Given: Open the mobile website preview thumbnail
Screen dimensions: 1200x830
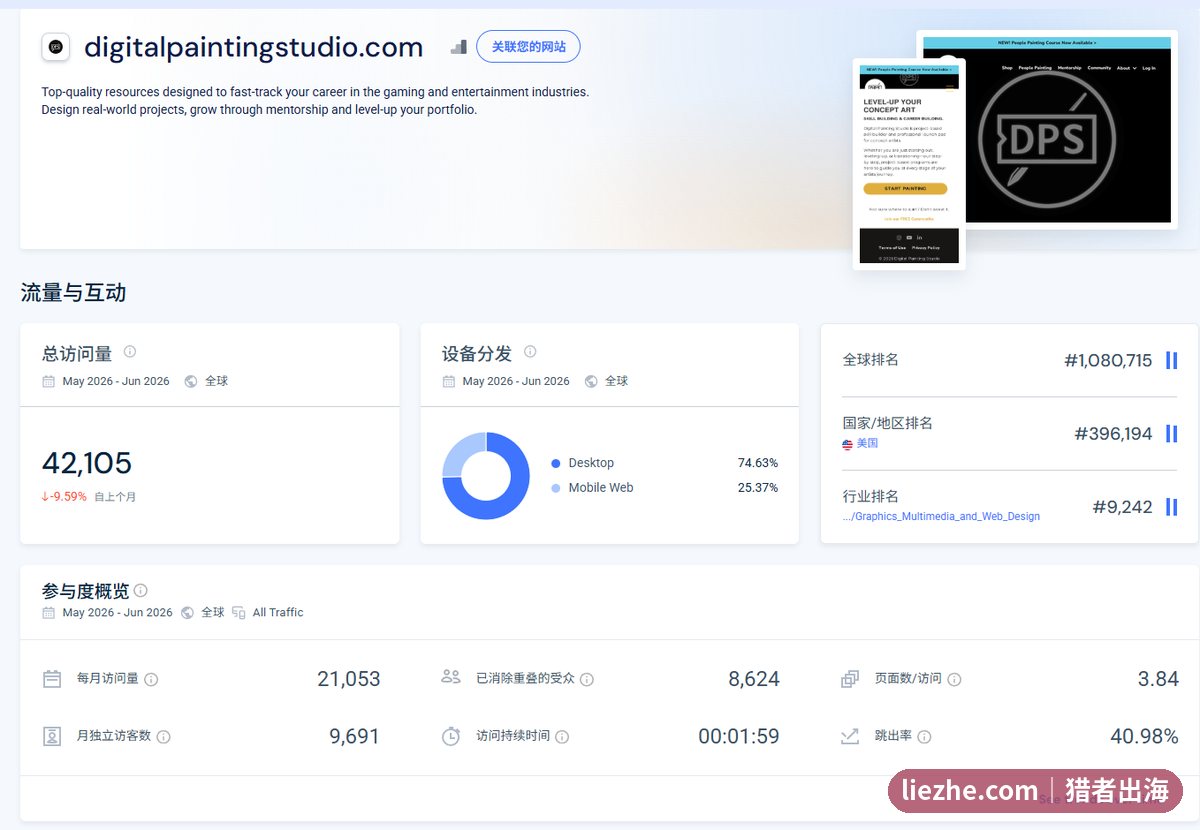Looking at the screenshot, I should coord(909,163).
